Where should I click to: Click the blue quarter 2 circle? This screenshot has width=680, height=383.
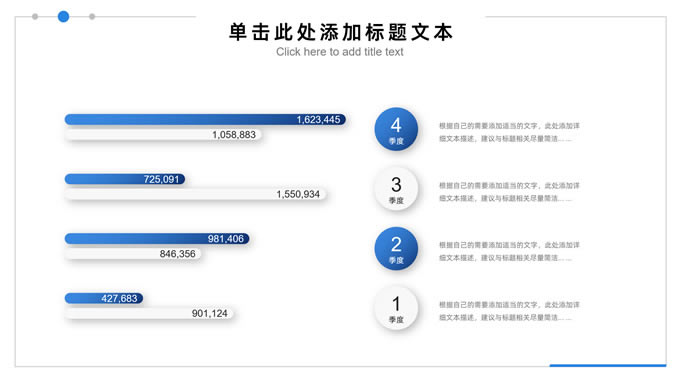(396, 249)
